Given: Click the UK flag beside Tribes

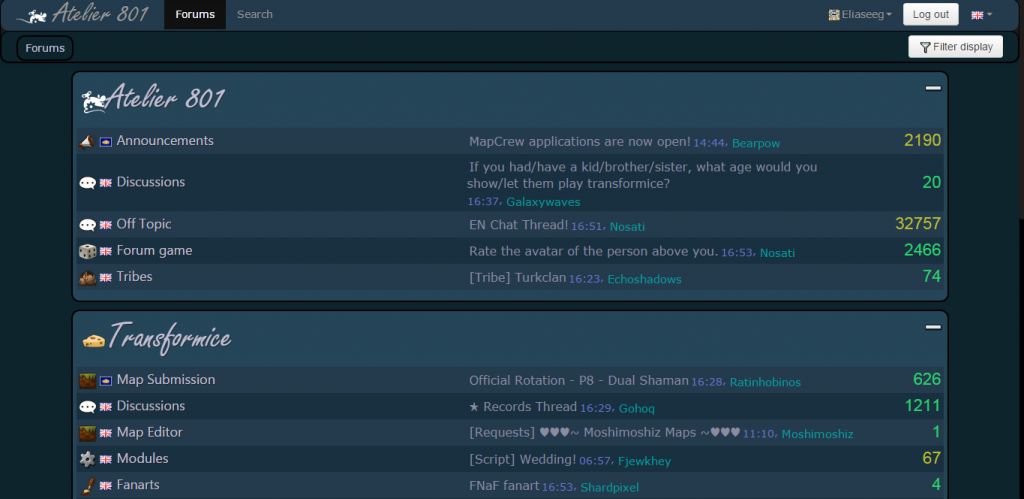Looking at the screenshot, I should [106, 278].
